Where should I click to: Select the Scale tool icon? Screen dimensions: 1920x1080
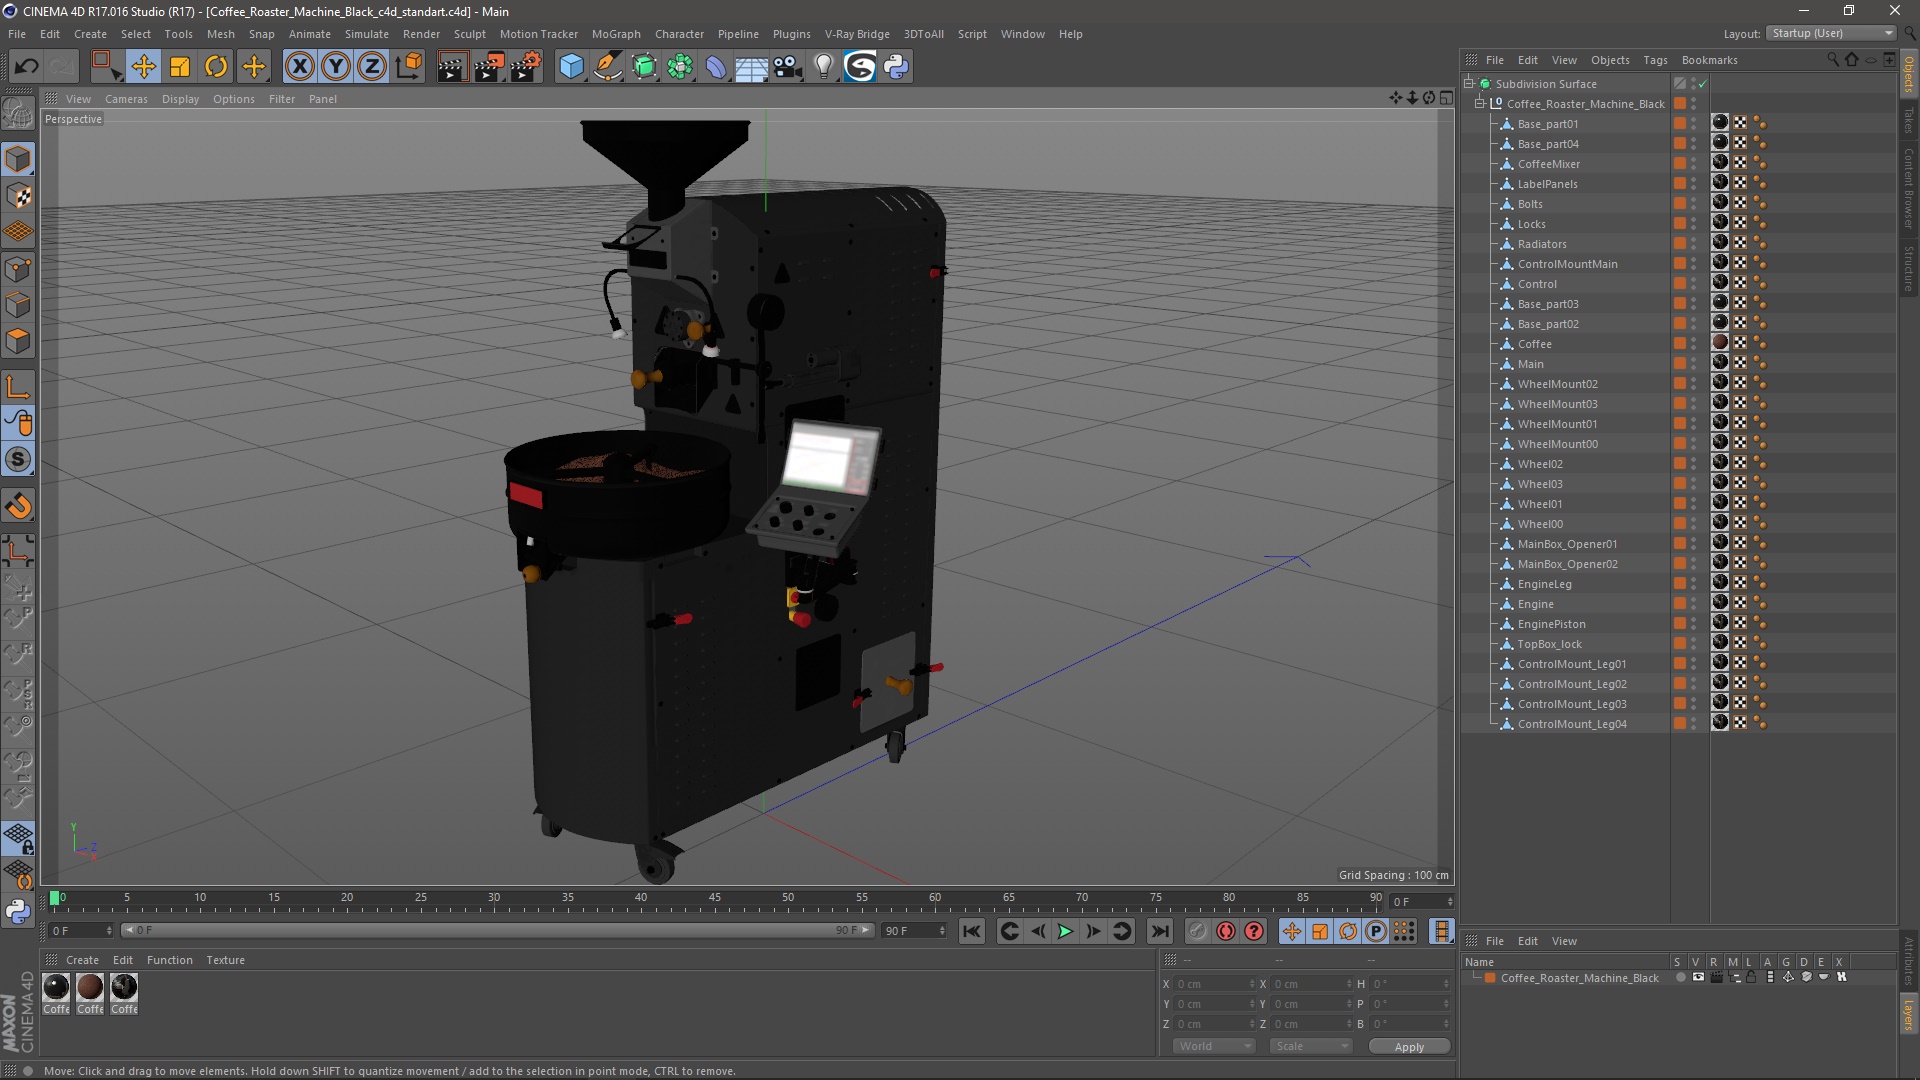tap(180, 67)
